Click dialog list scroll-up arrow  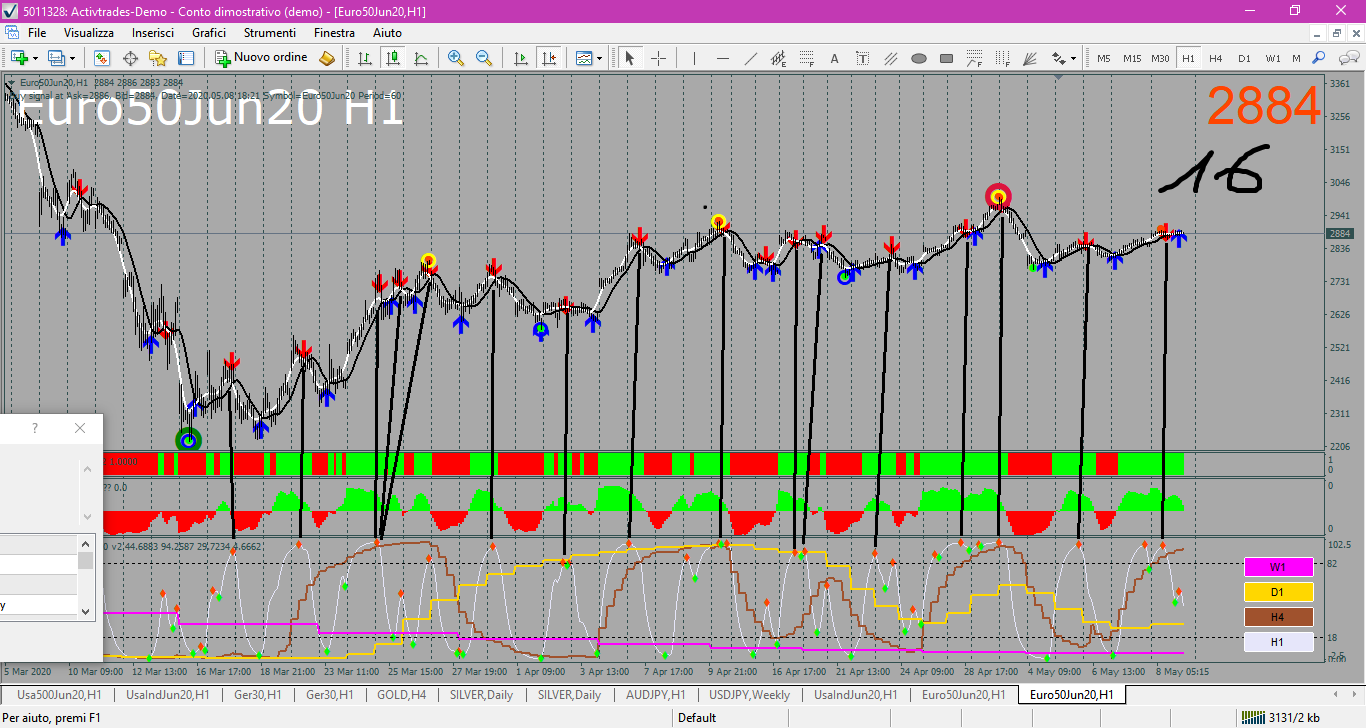click(86, 543)
